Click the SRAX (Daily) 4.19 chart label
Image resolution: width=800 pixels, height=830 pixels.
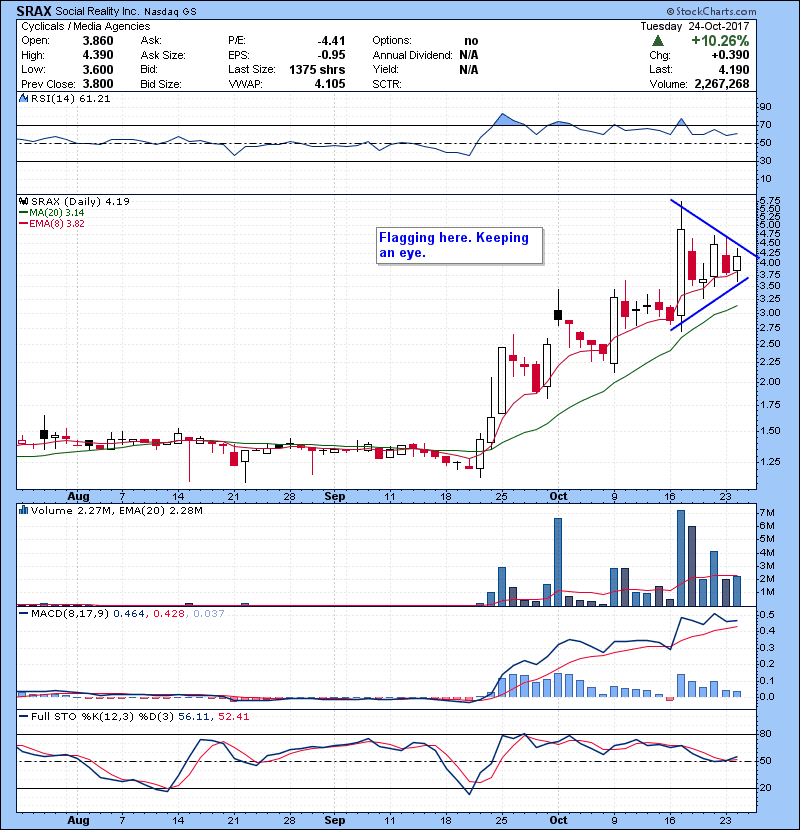click(80, 201)
